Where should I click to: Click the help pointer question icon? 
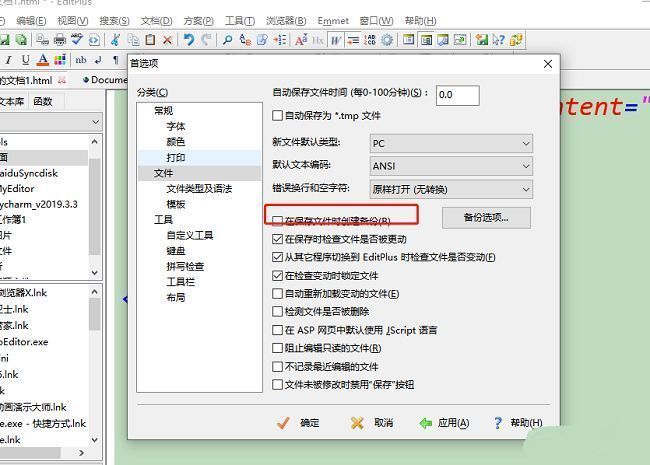[499, 40]
